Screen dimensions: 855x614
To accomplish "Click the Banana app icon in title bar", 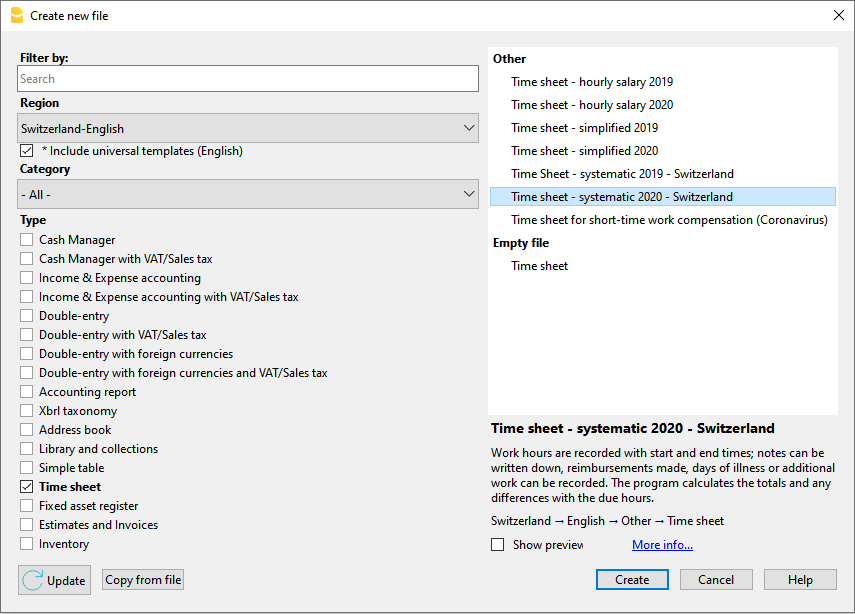I will (16, 15).
